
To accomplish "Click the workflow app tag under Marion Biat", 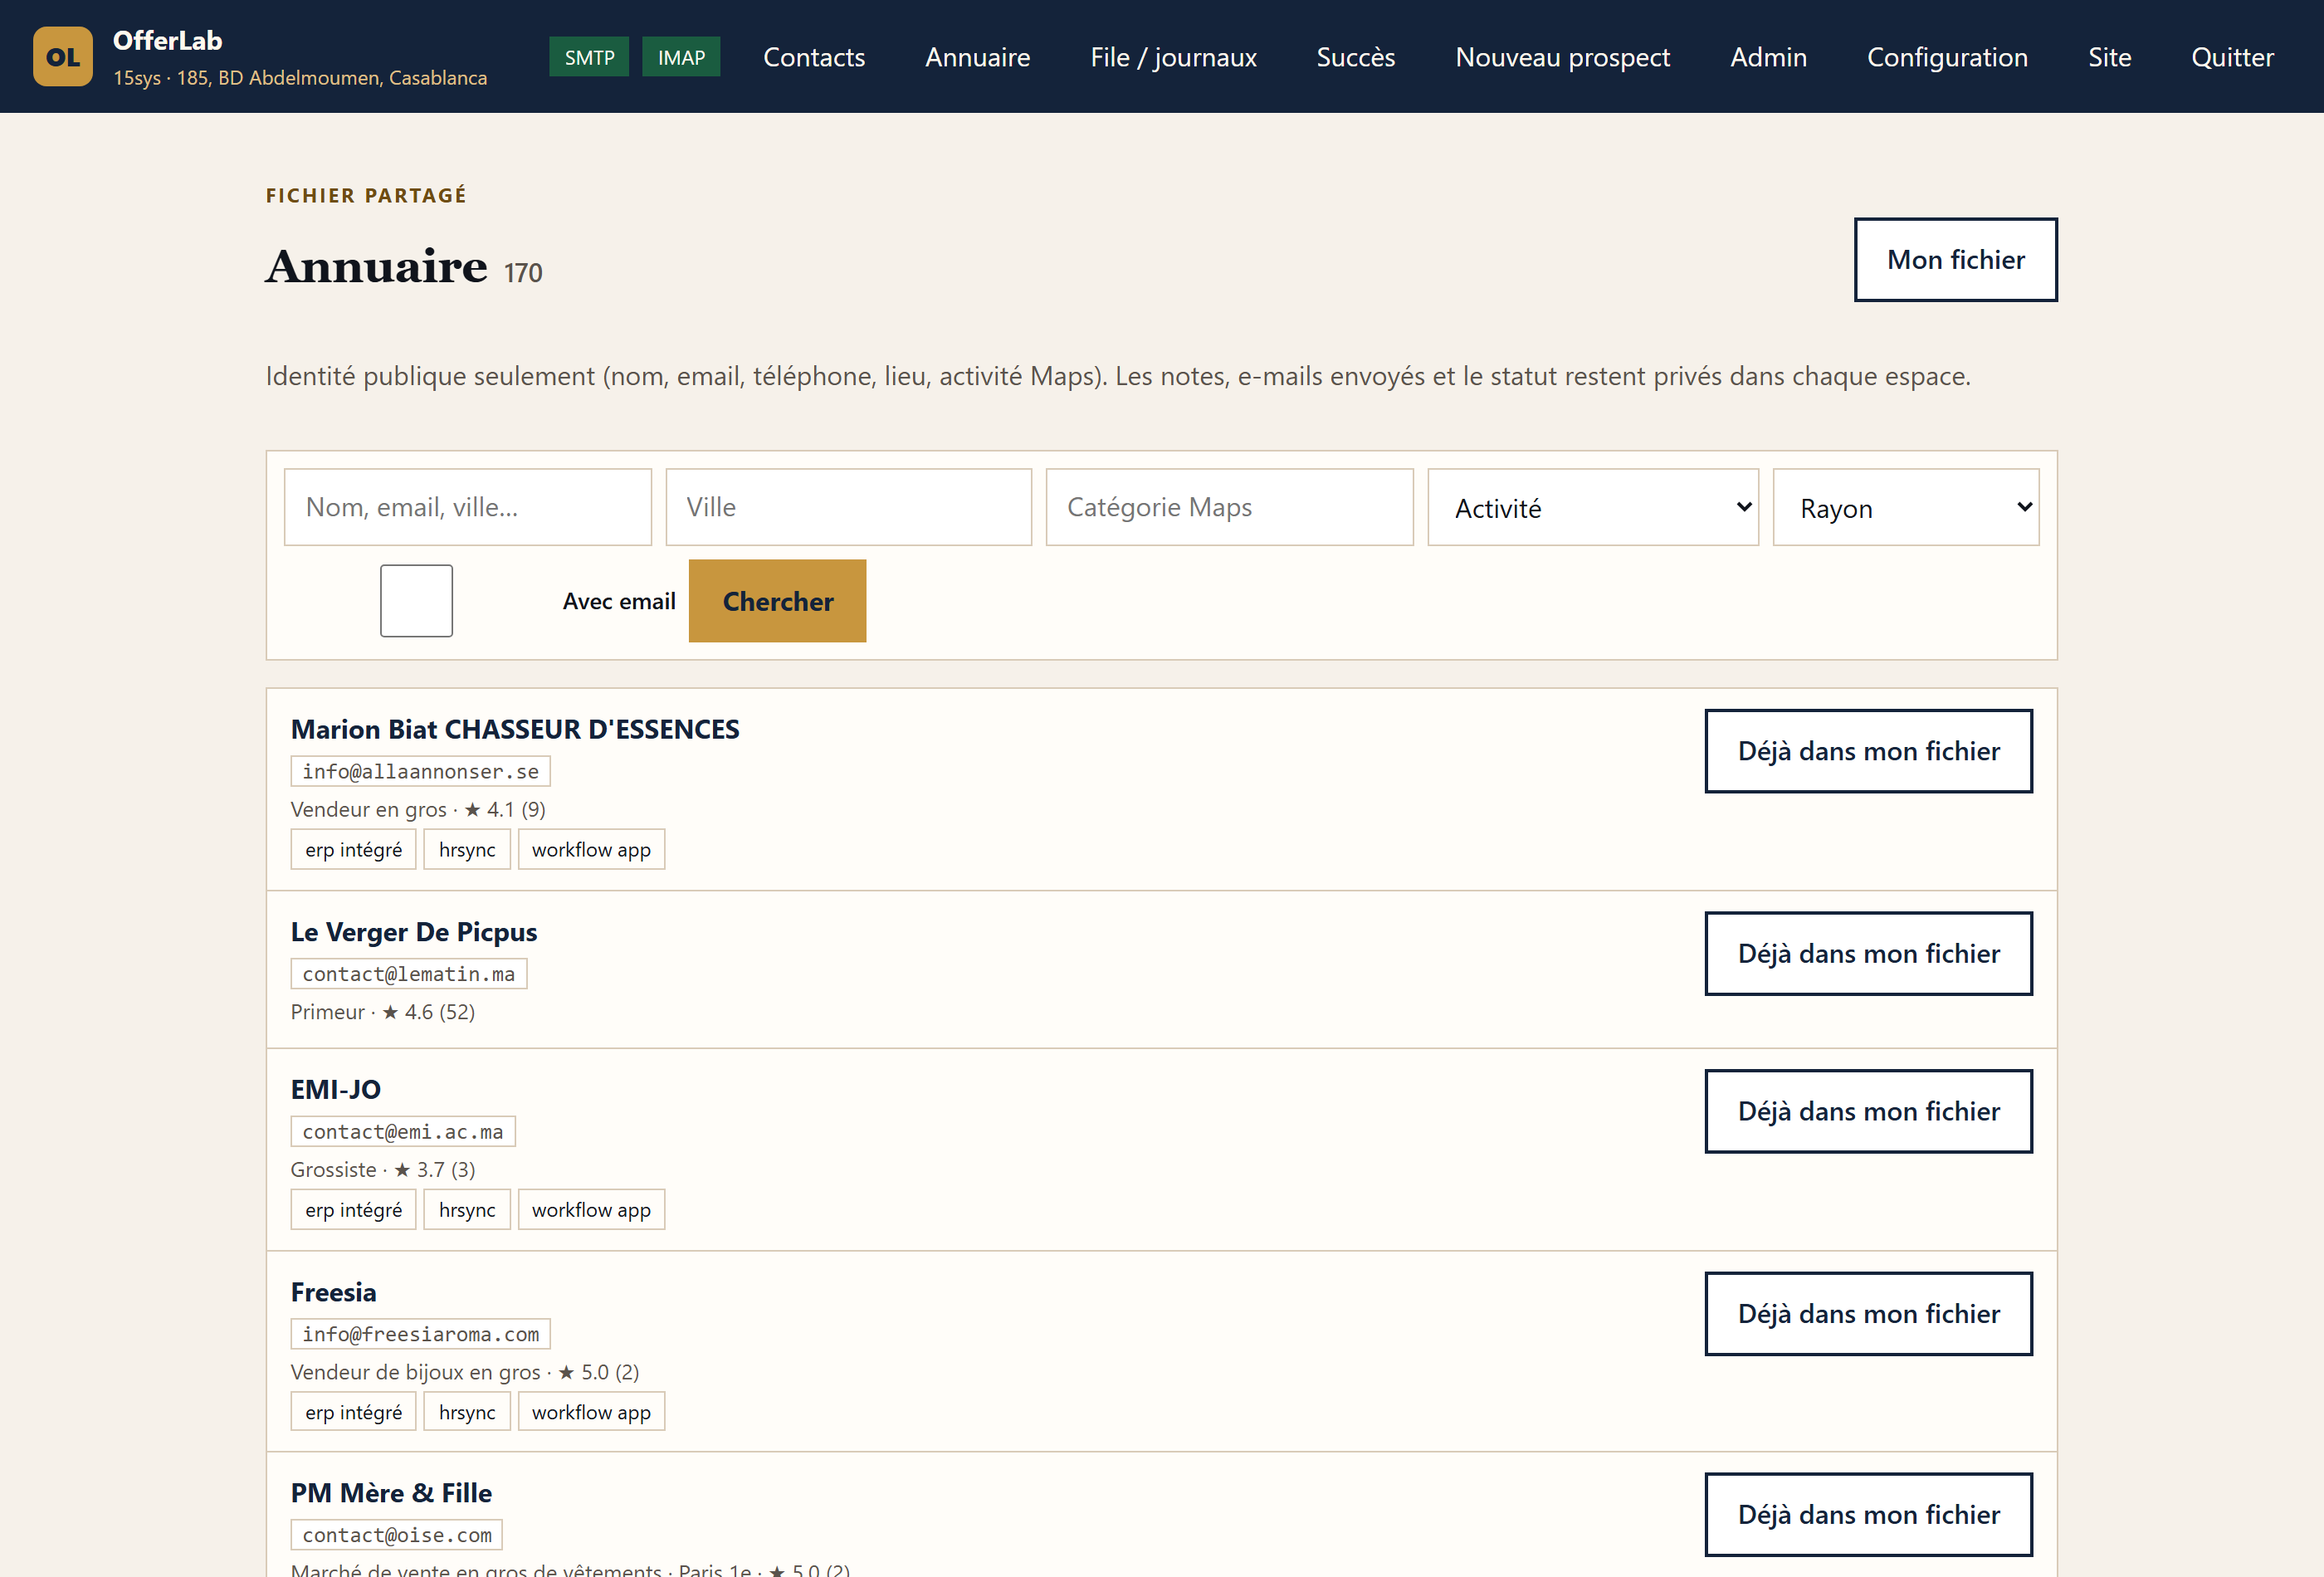I will coord(591,849).
